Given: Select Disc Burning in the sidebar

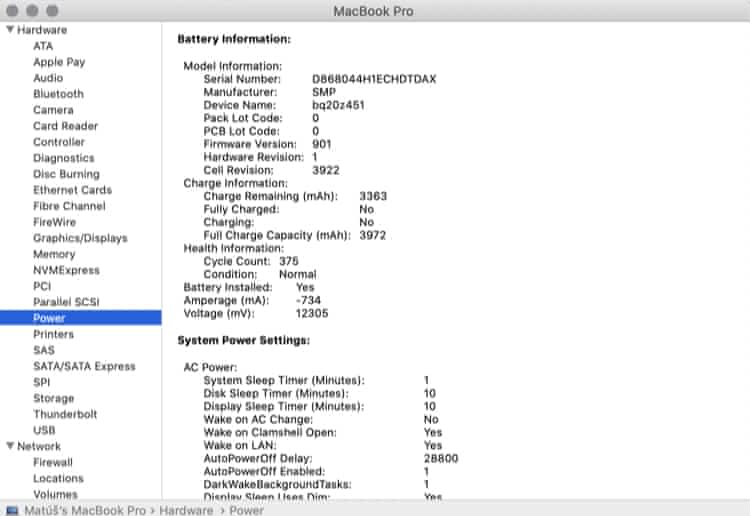Looking at the screenshot, I should click(66, 174).
